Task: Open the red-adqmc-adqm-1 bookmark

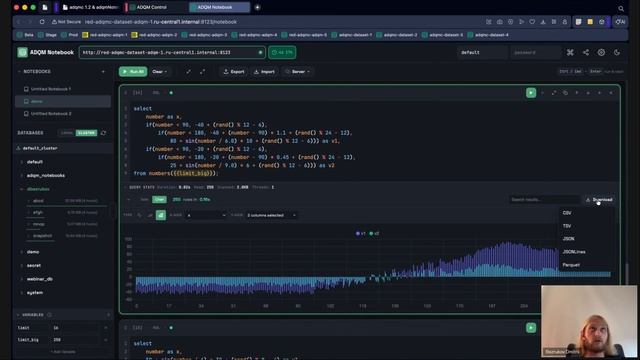Action: [x=104, y=35]
